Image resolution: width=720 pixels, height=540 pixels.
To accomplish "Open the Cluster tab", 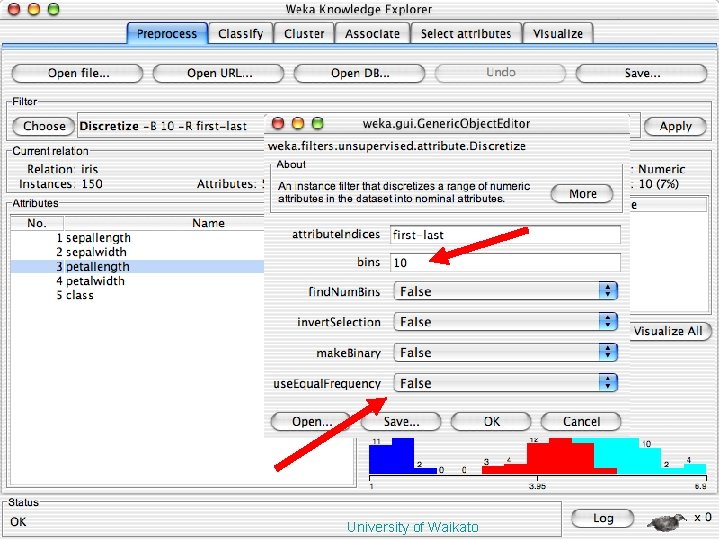I will pos(304,34).
